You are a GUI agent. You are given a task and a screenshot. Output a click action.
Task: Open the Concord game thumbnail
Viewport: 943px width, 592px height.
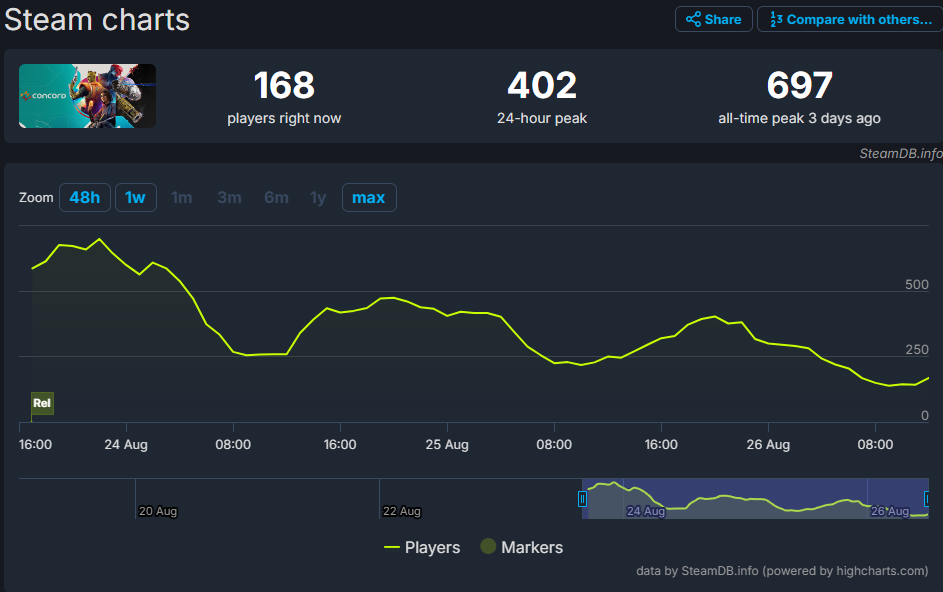[87, 96]
